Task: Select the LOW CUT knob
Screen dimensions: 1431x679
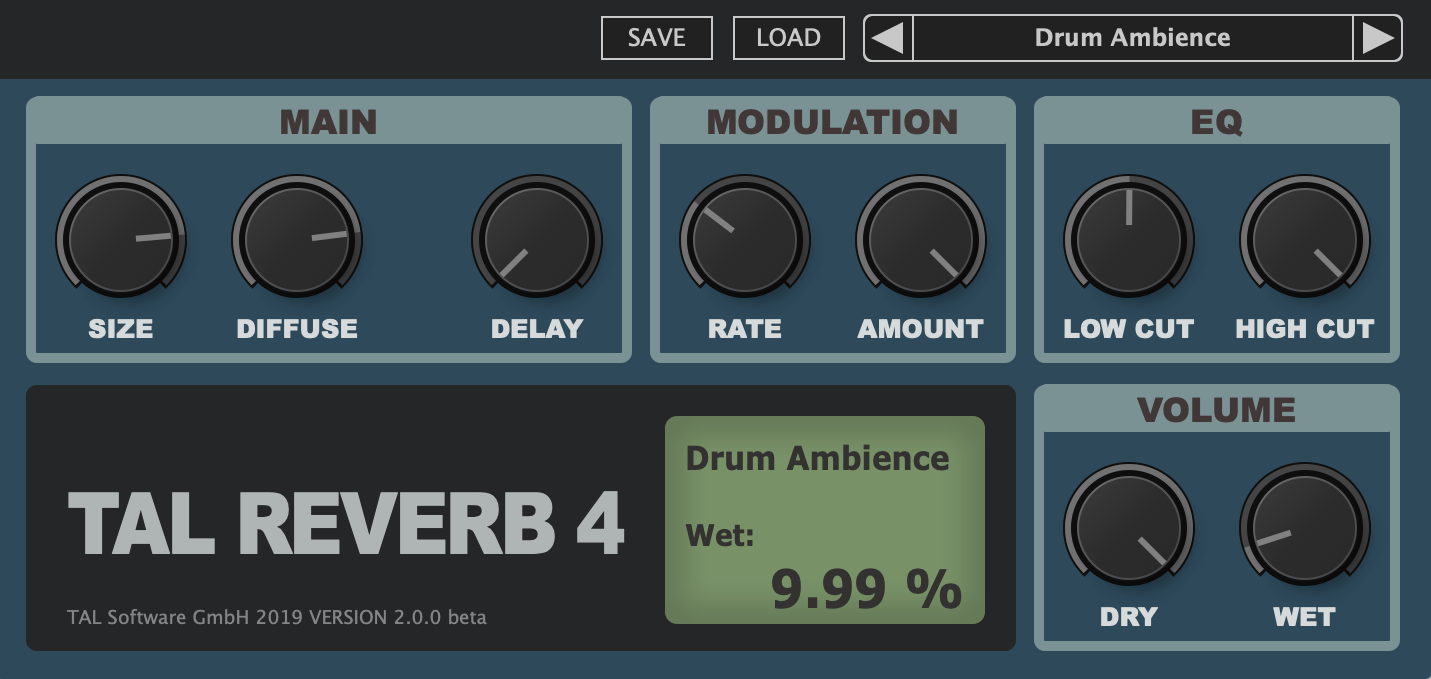Action: click(x=1129, y=239)
